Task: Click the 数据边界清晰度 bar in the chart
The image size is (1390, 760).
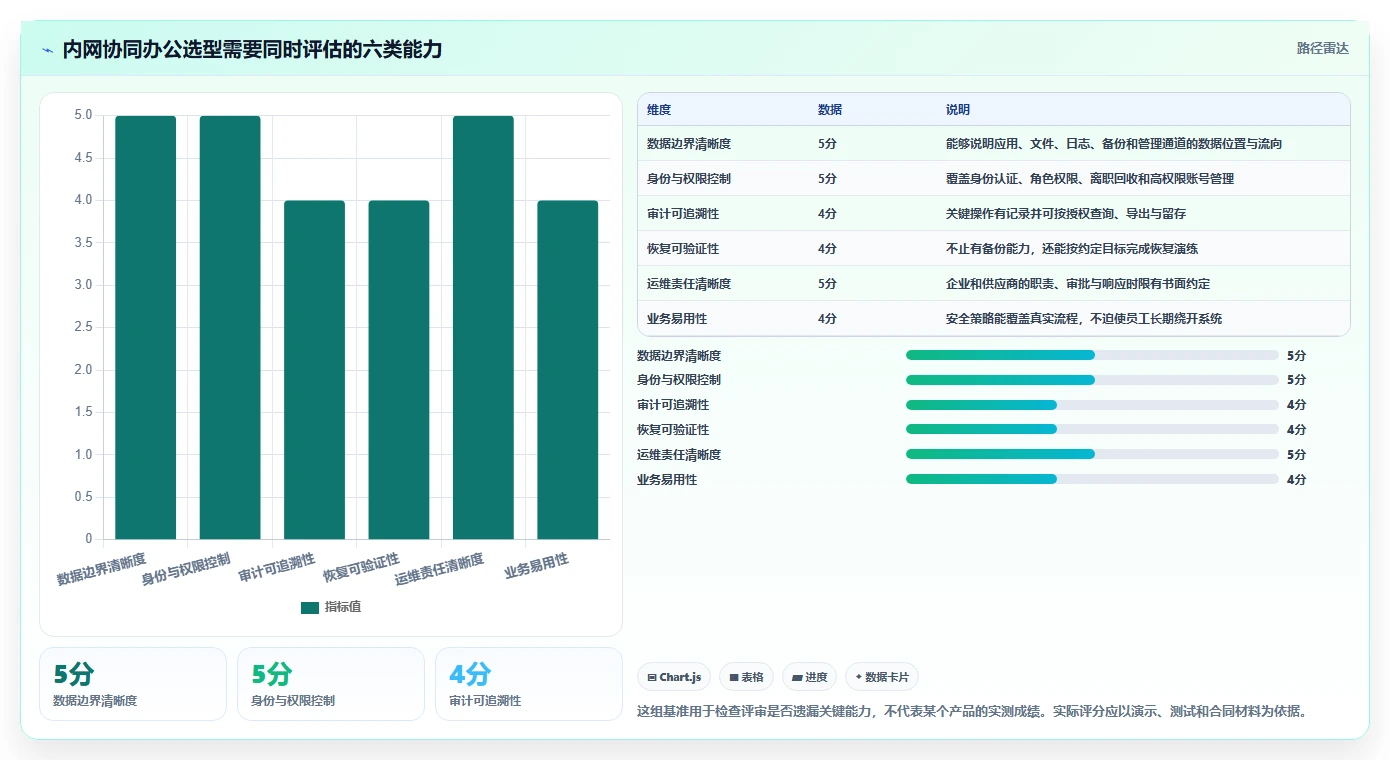Action: [146, 328]
